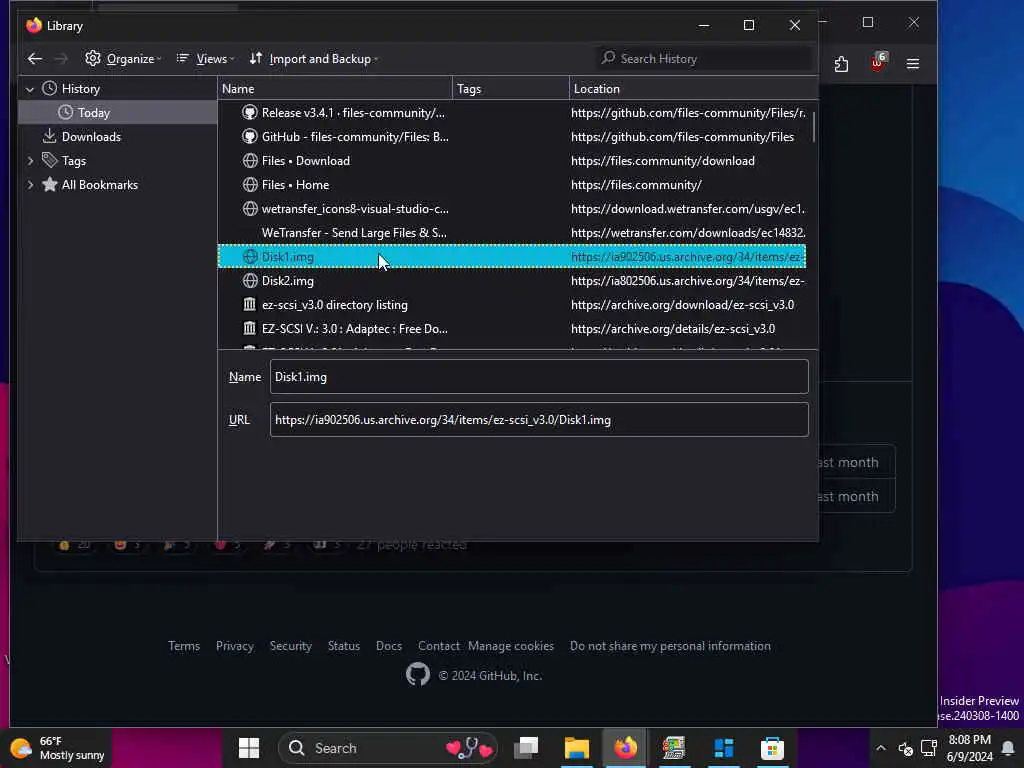This screenshot has width=1024, height=768.
Task: Open the Privacy footer link
Action: click(234, 646)
